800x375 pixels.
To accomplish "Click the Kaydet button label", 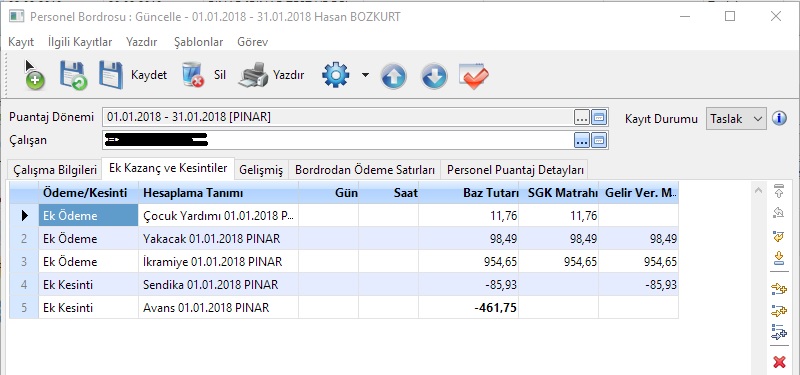I will [x=149, y=75].
